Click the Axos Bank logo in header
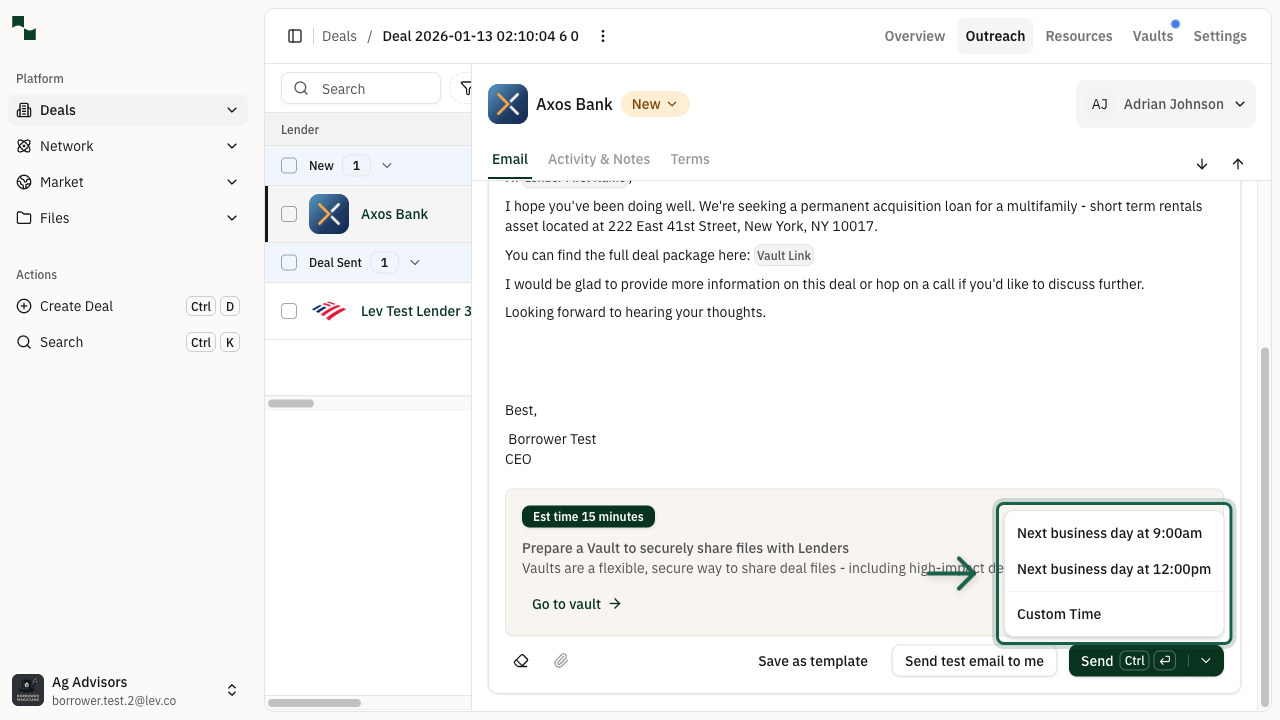The image size is (1280, 720). point(508,104)
